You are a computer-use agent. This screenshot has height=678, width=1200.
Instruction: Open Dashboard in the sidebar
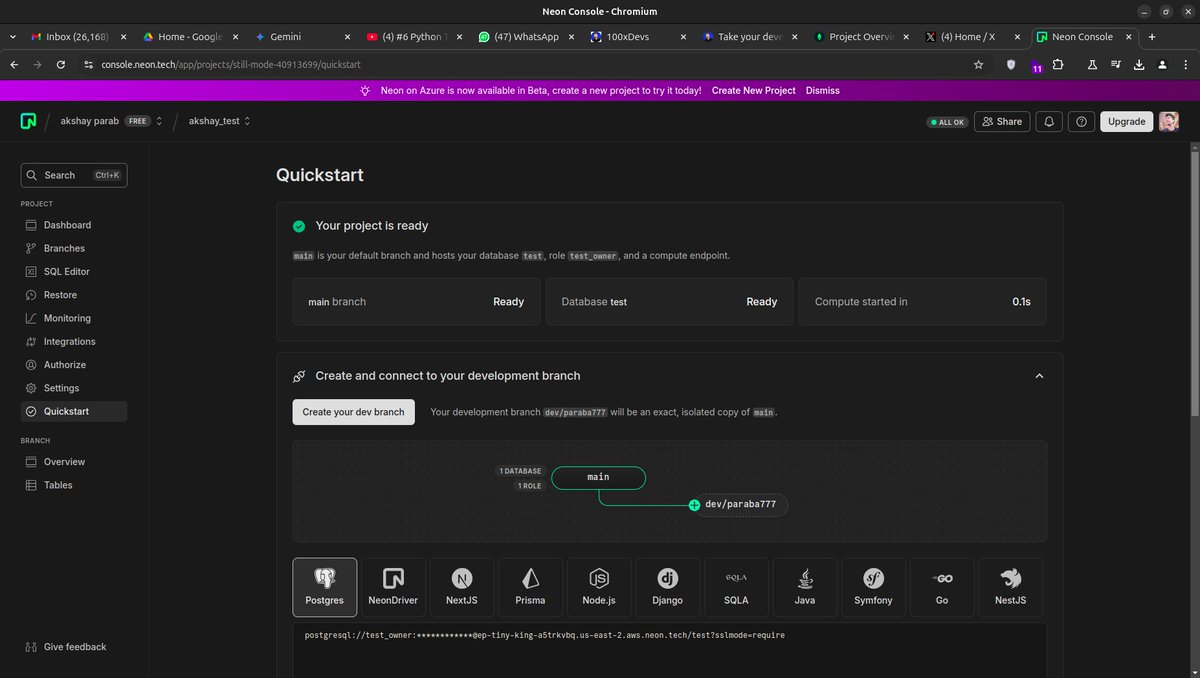point(74,225)
